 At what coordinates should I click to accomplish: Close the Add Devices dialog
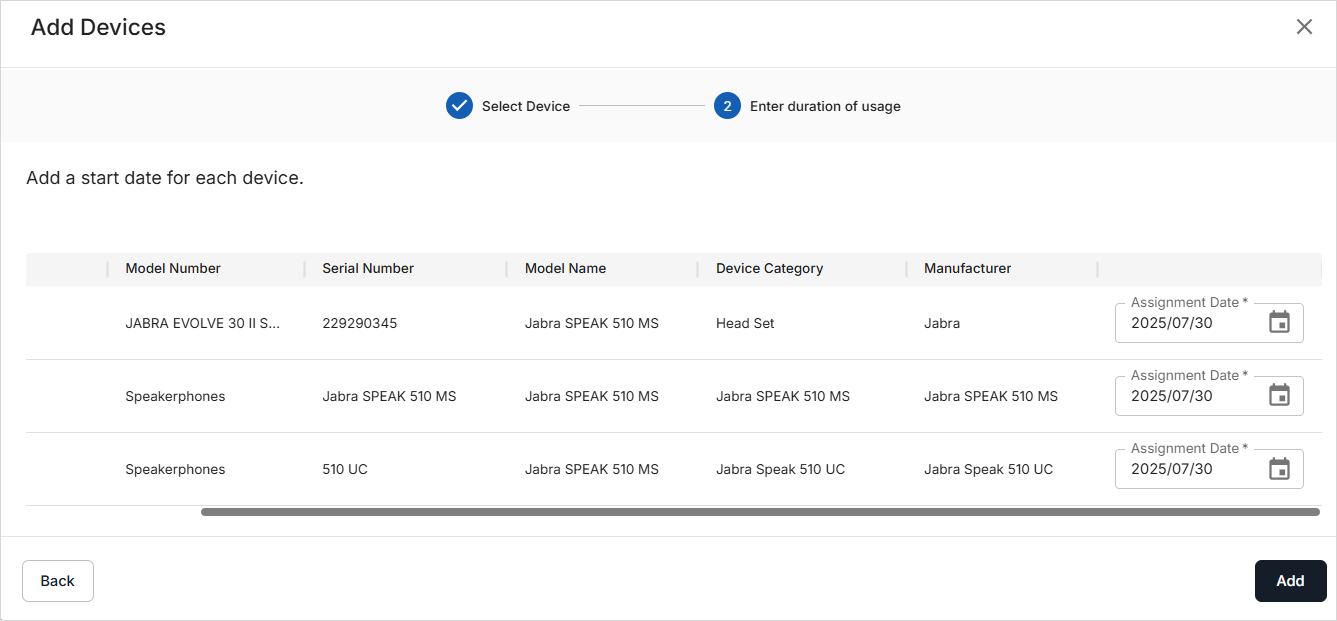1304,27
